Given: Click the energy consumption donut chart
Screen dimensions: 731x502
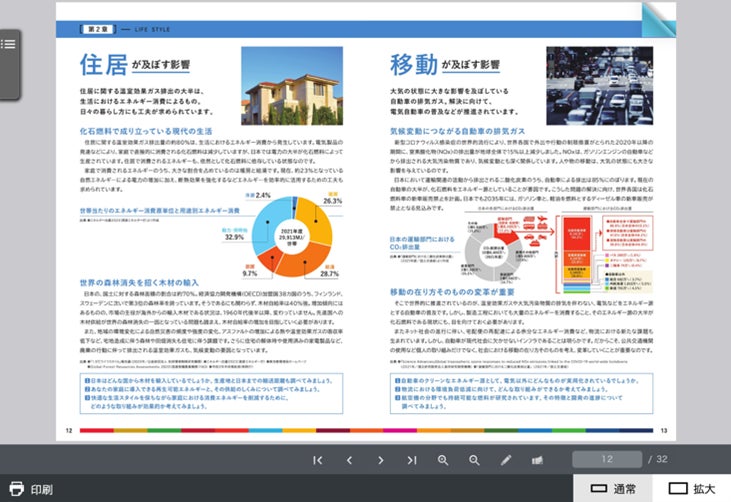Looking at the screenshot, I should pyautogui.click(x=292, y=237).
